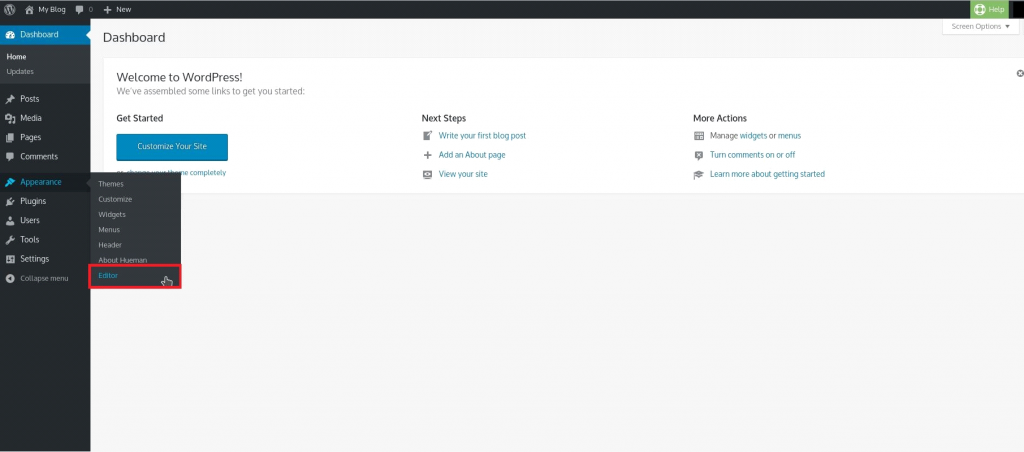The height and width of the screenshot is (452, 1024).
Task: Open the menus link under More Actions
Action: coord(789,136)
